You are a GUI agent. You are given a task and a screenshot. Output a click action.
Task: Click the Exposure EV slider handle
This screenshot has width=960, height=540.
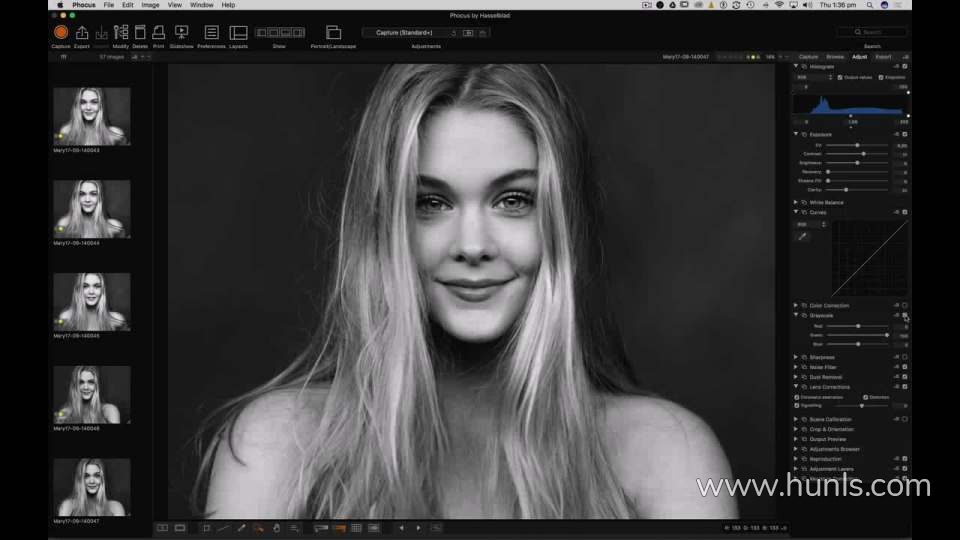[x=857, y=145]
